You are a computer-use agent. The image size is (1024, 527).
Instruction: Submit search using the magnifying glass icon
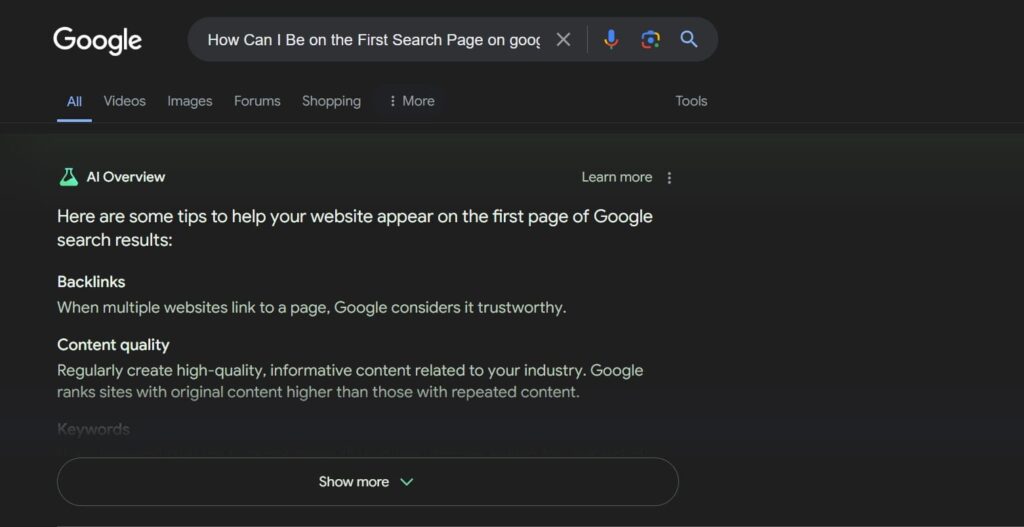(689, 40)
